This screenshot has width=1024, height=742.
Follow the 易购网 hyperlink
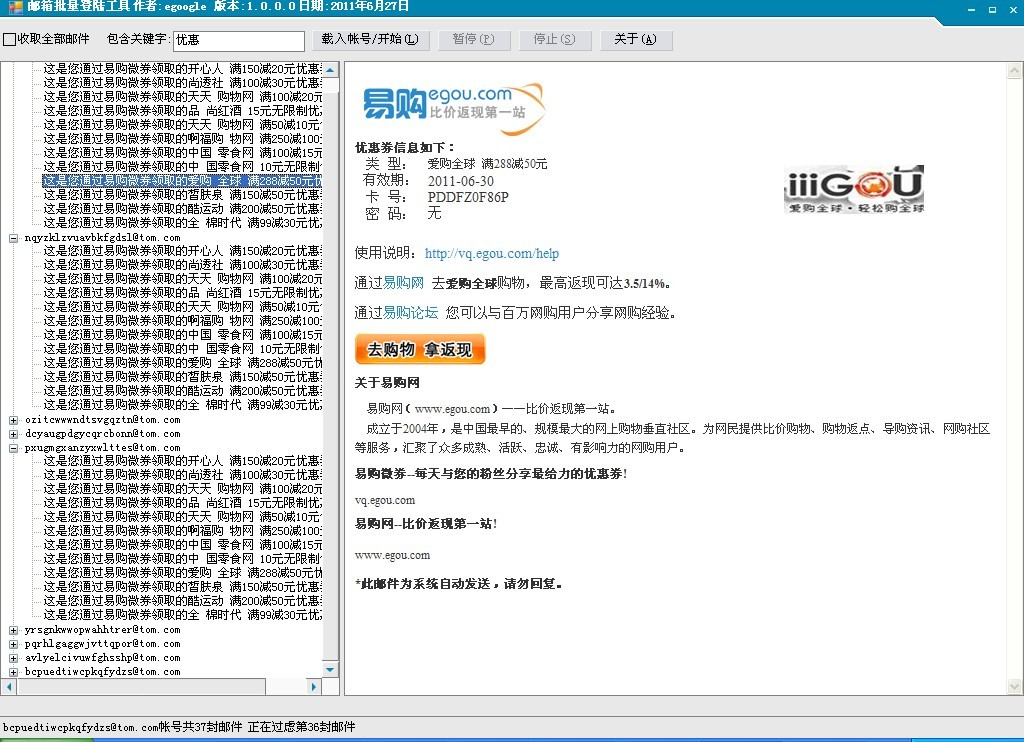click(x=403, y=283)
